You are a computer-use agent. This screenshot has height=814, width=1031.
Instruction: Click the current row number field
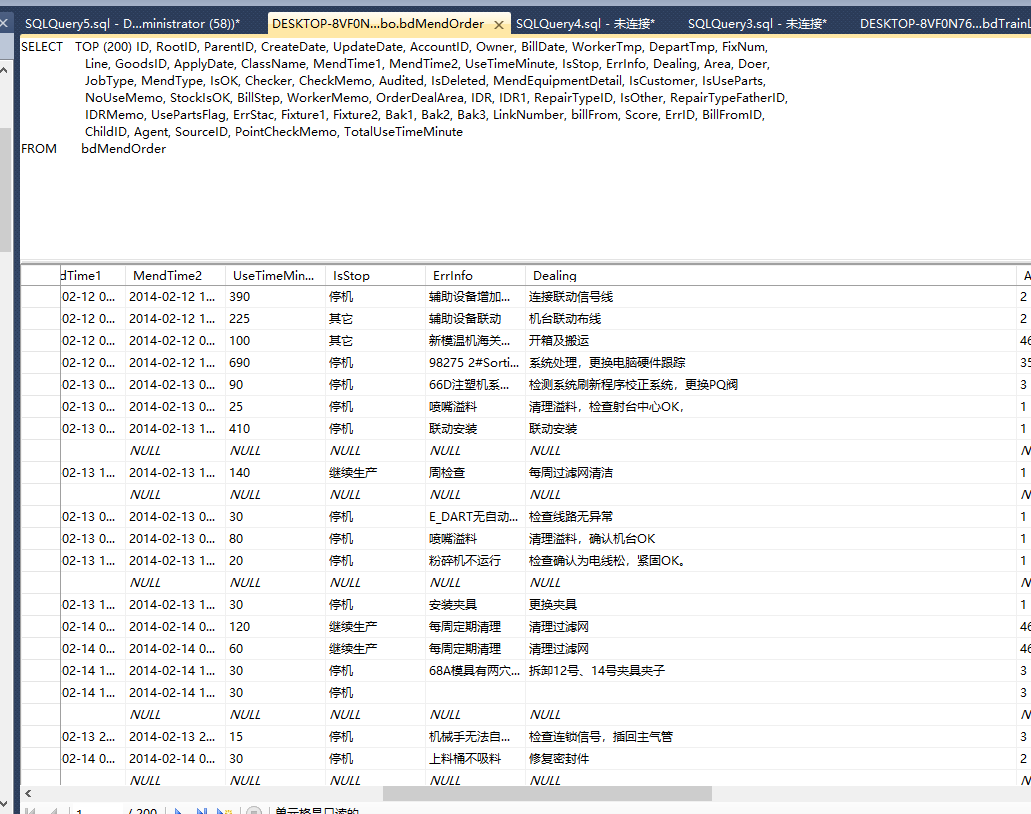[x=93, y=811]
